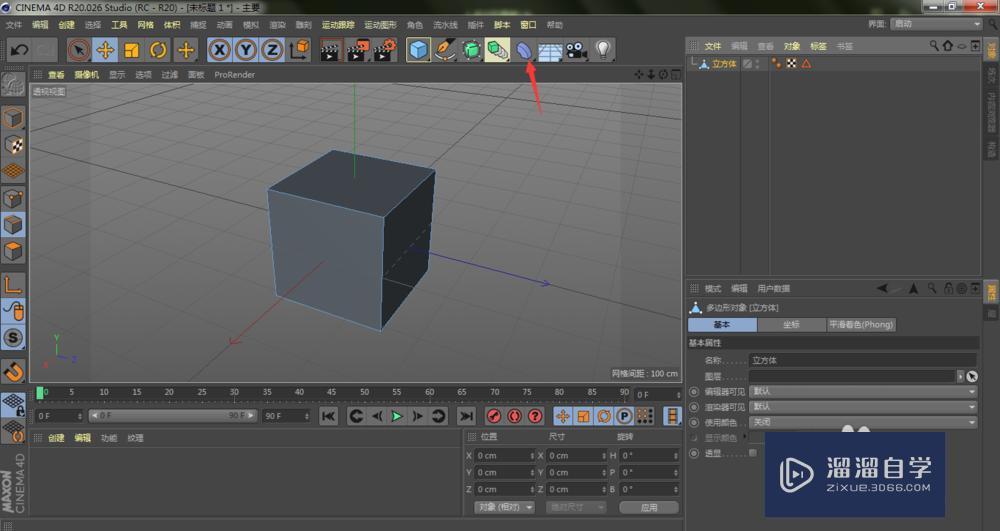Expand the 使用颜色 dropdown
This screenshot has height=531, width=1000.
tap(863, 423)
